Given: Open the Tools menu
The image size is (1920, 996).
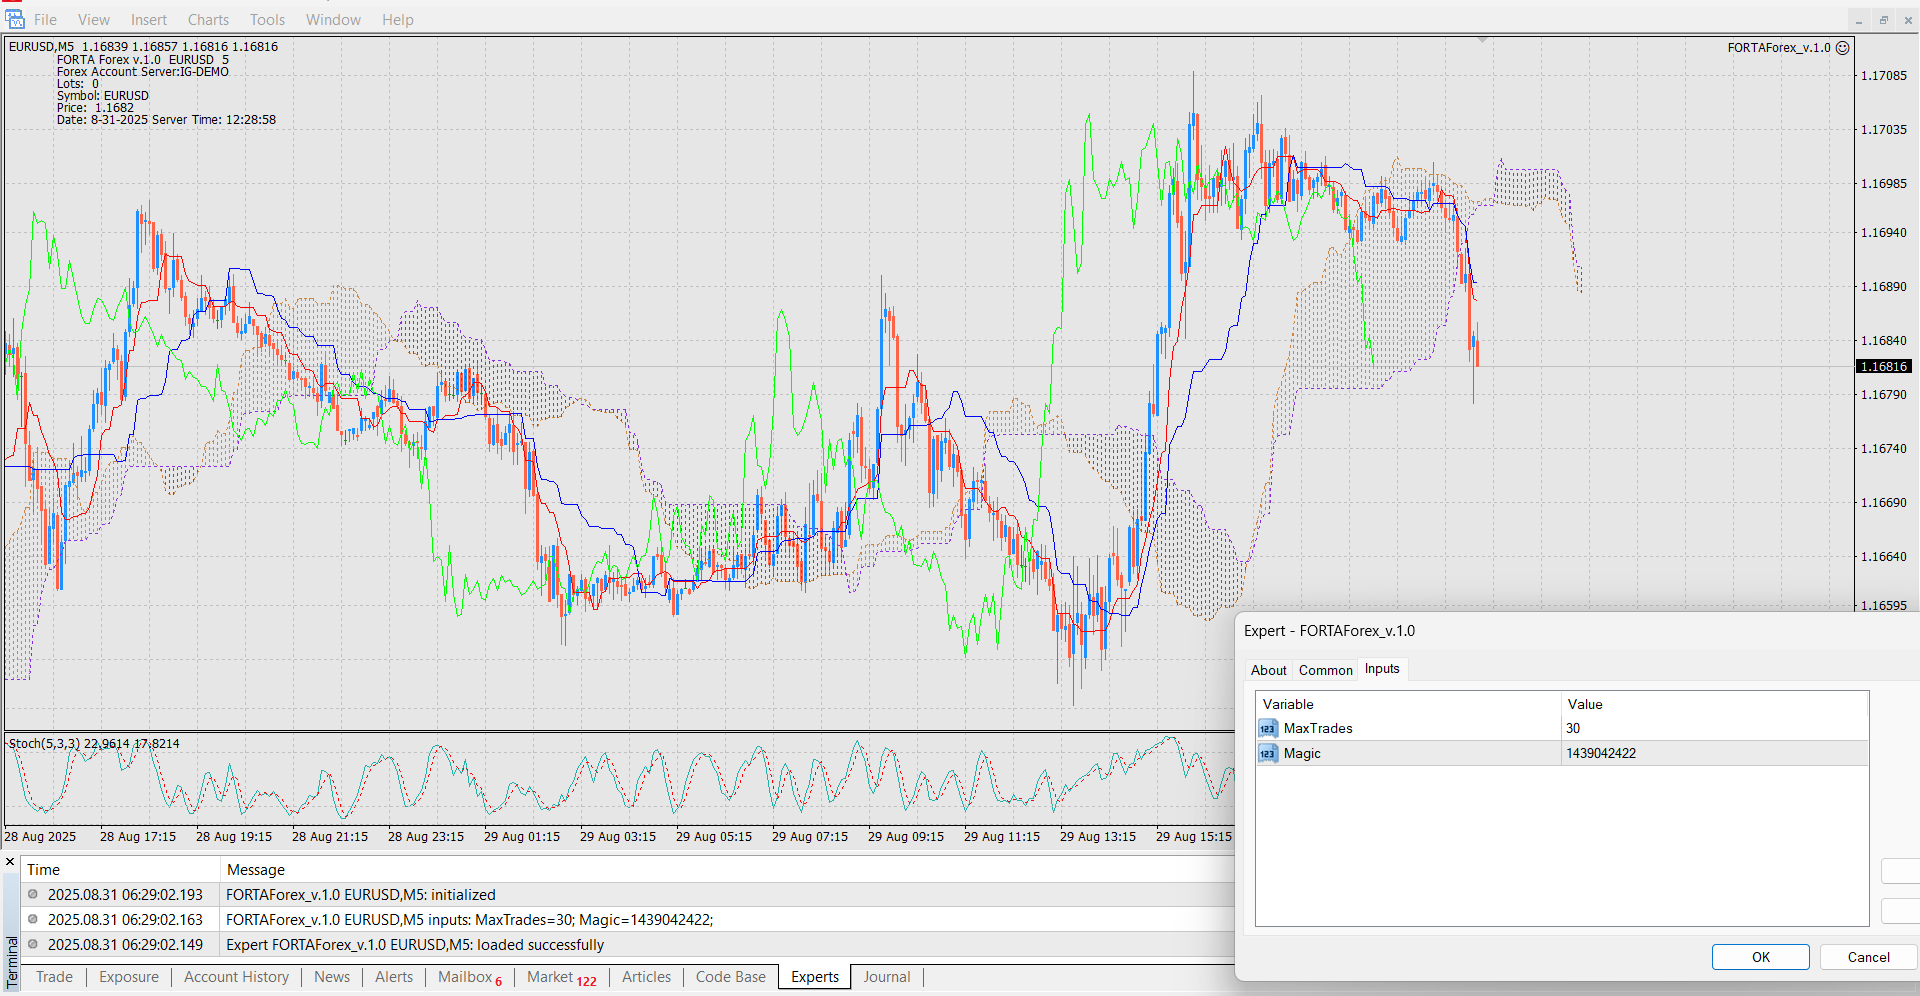Looking at the screenshot, I should (267, 20).
